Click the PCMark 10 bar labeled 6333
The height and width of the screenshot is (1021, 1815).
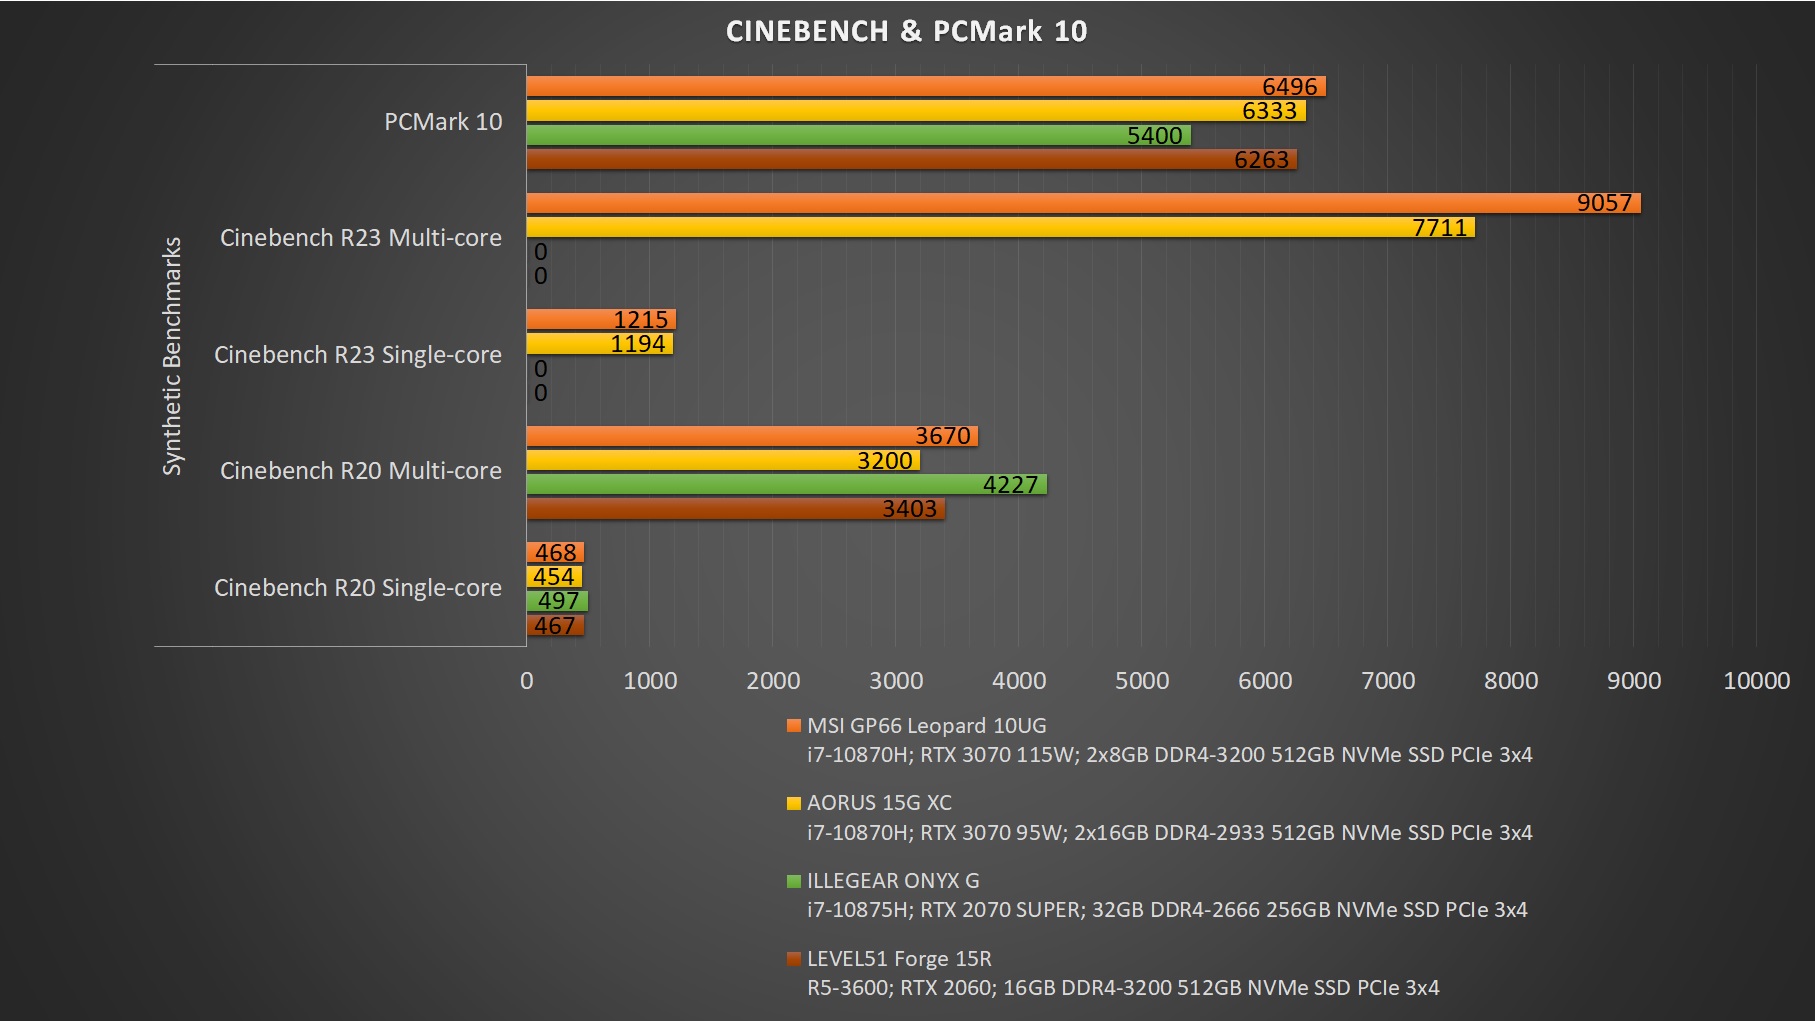click(x=916, y=111)
